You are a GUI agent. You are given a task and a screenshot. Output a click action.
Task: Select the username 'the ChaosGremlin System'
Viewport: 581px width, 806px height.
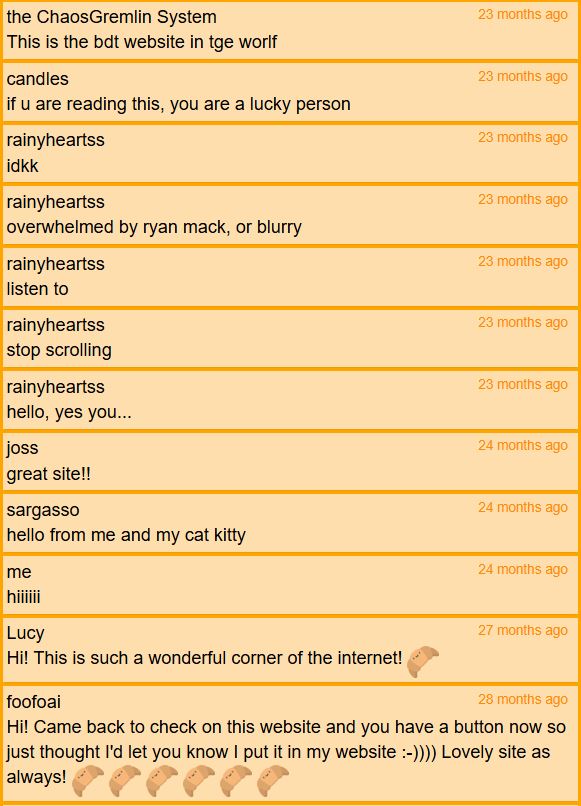point(112,17)
